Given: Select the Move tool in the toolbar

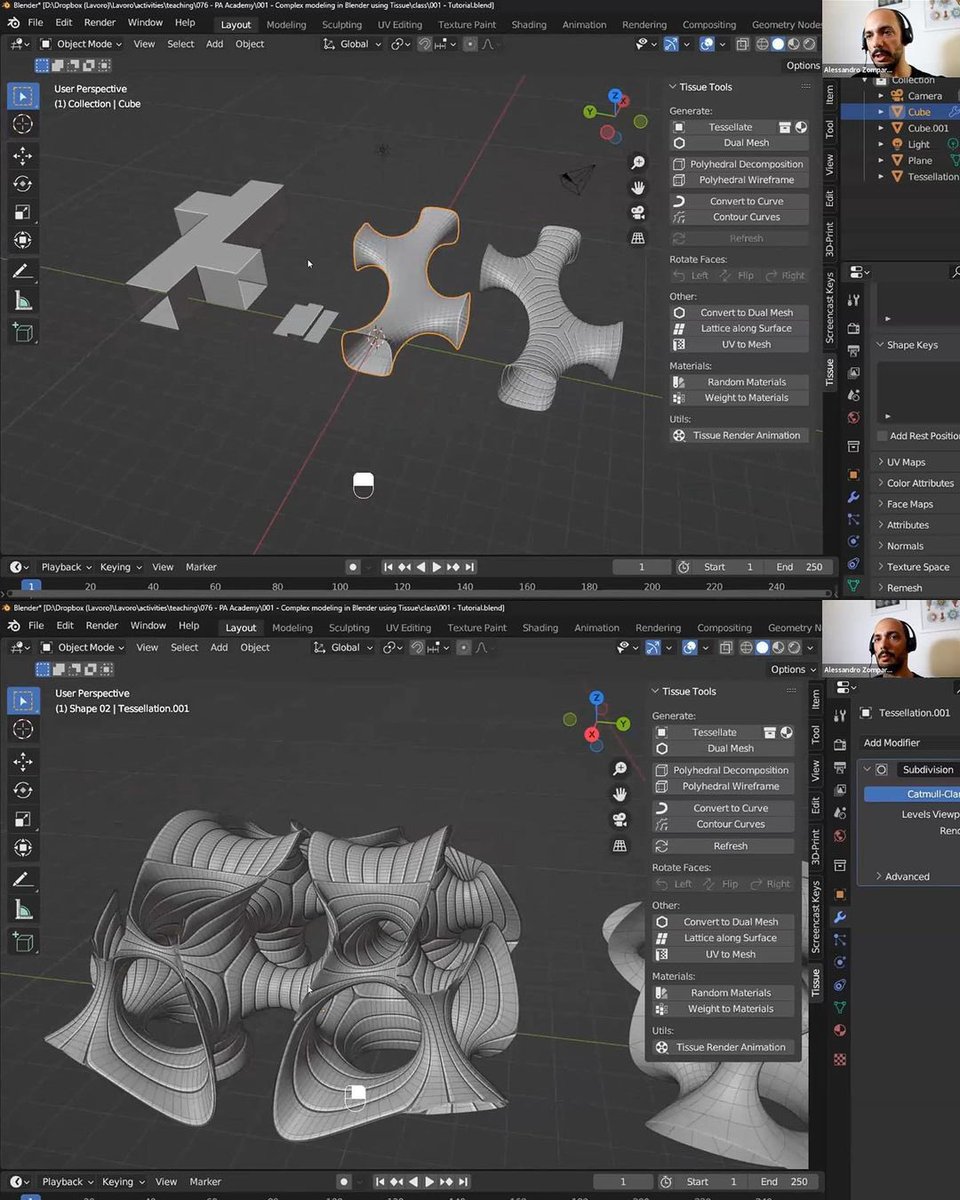Looking at the screenshot, I should coord(23,154).
